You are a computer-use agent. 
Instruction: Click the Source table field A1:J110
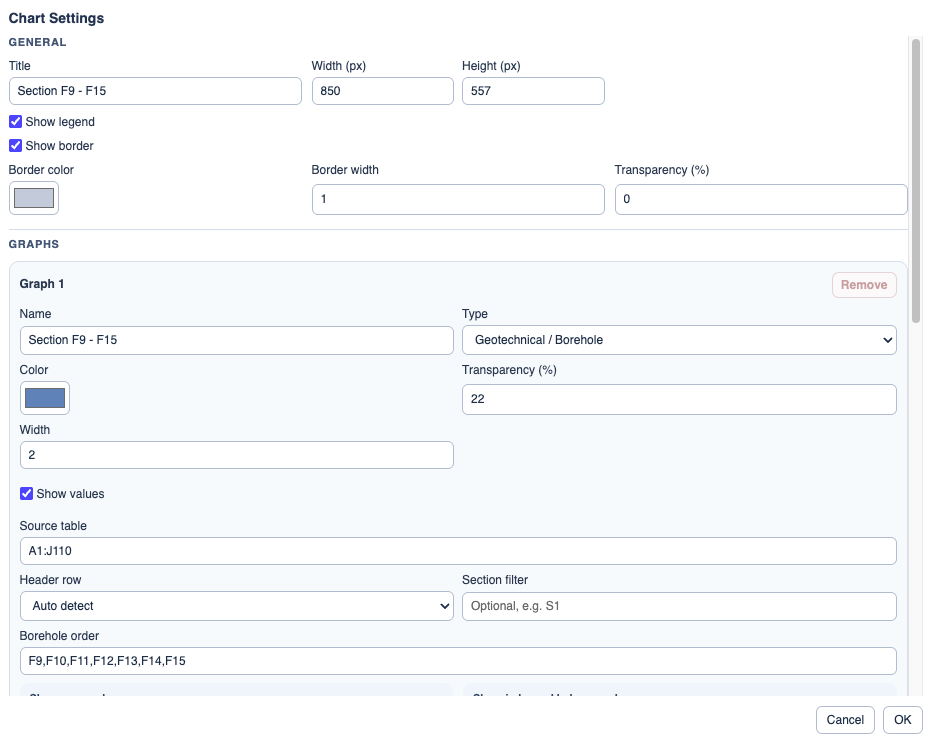pos(458,551)
